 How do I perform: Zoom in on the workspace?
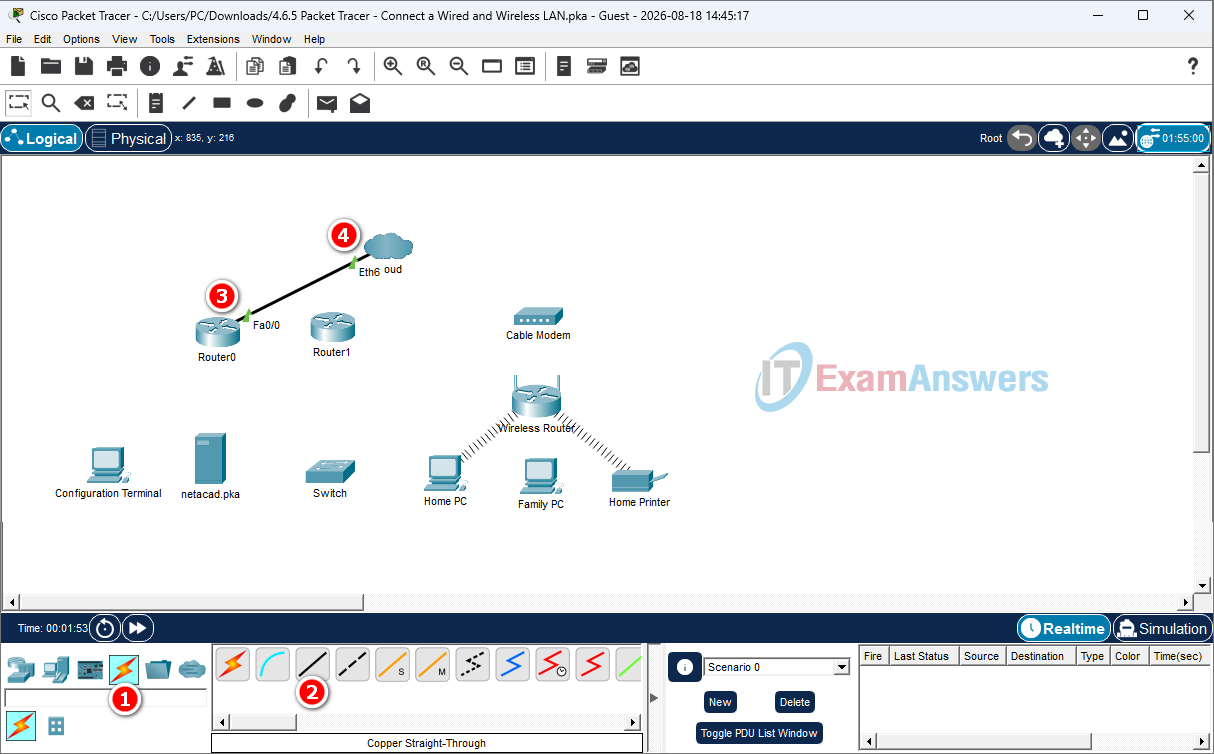coord(393,66)
